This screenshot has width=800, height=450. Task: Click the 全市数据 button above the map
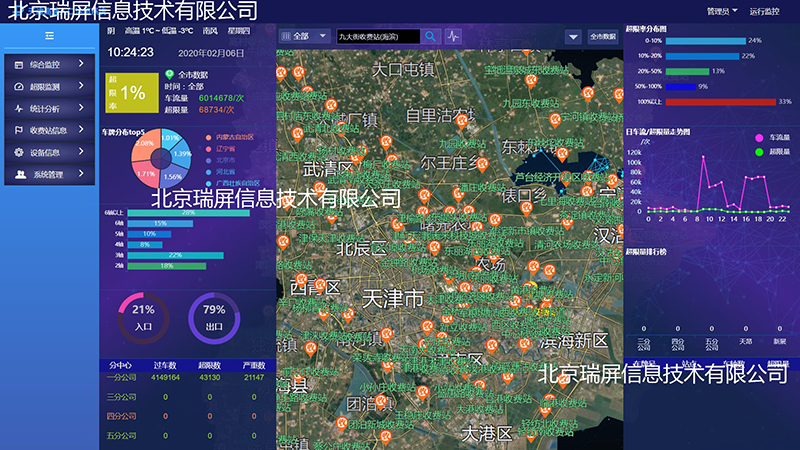(x=603, y=37)
